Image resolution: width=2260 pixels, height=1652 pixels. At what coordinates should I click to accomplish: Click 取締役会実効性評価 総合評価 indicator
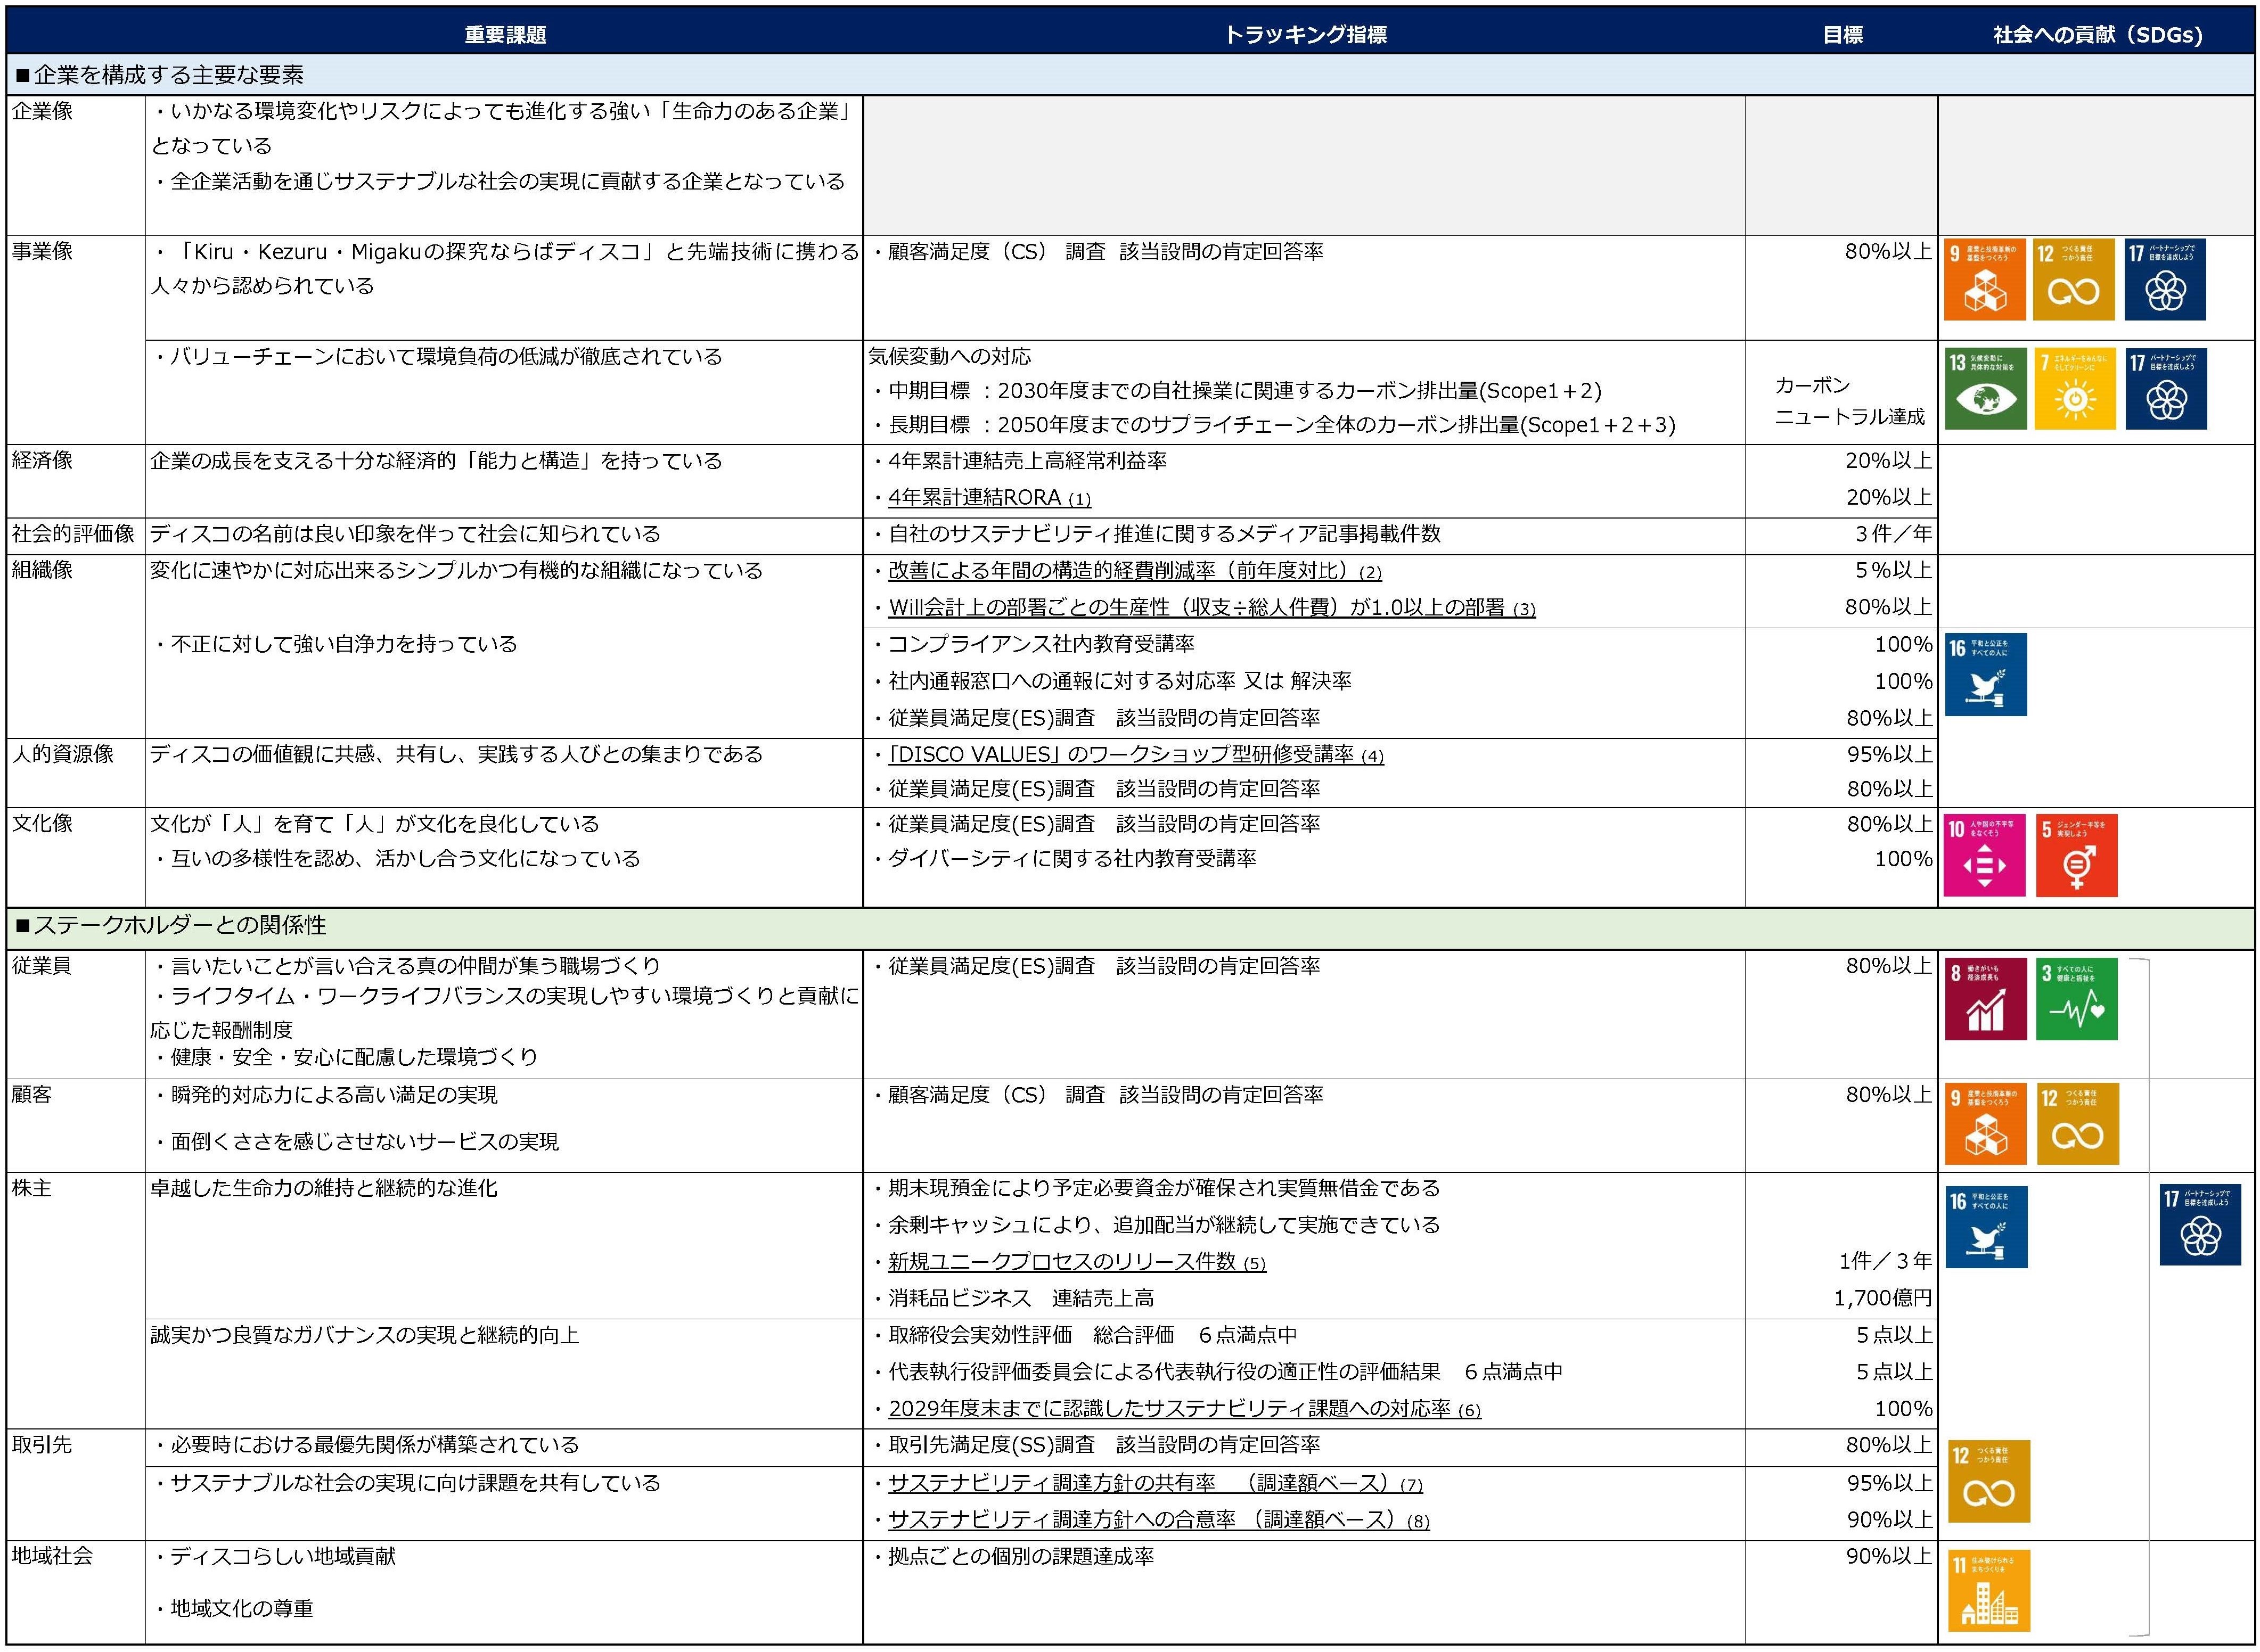[x=1092, y=1335]
